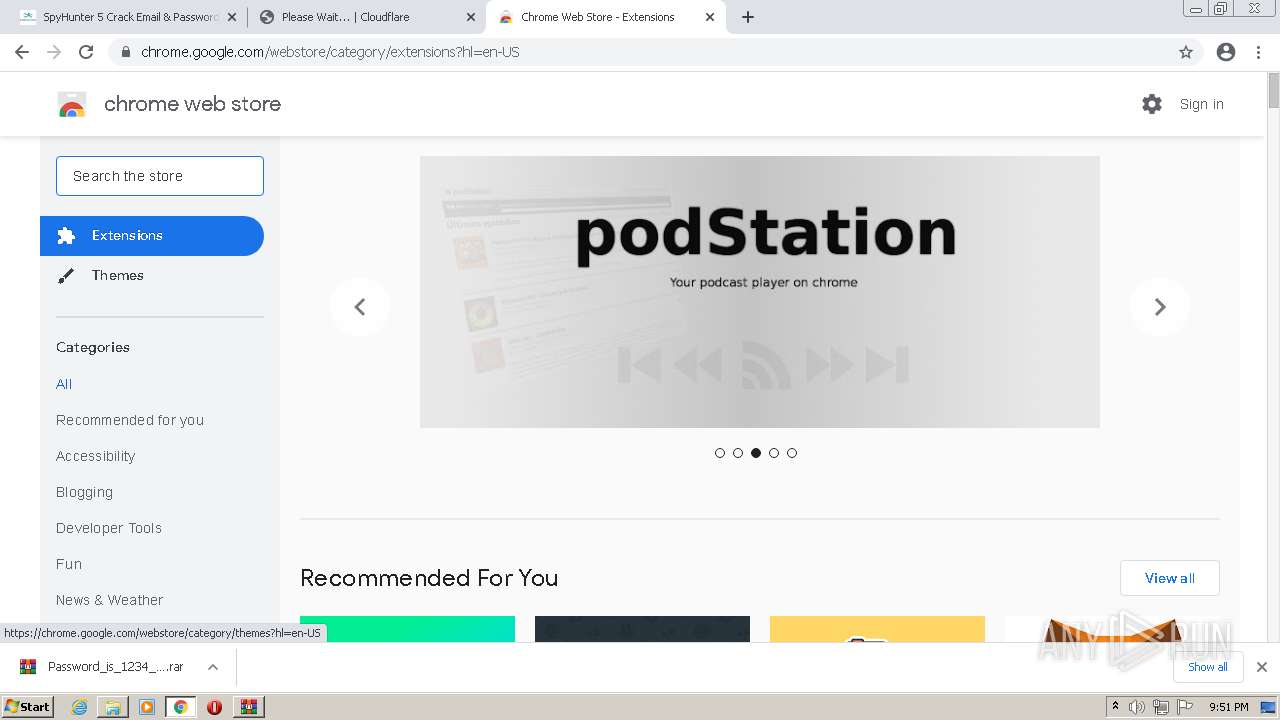Open the dark navy extension card thumbnail
Screen dimensions: 1280x720
[x=642, y=629]
